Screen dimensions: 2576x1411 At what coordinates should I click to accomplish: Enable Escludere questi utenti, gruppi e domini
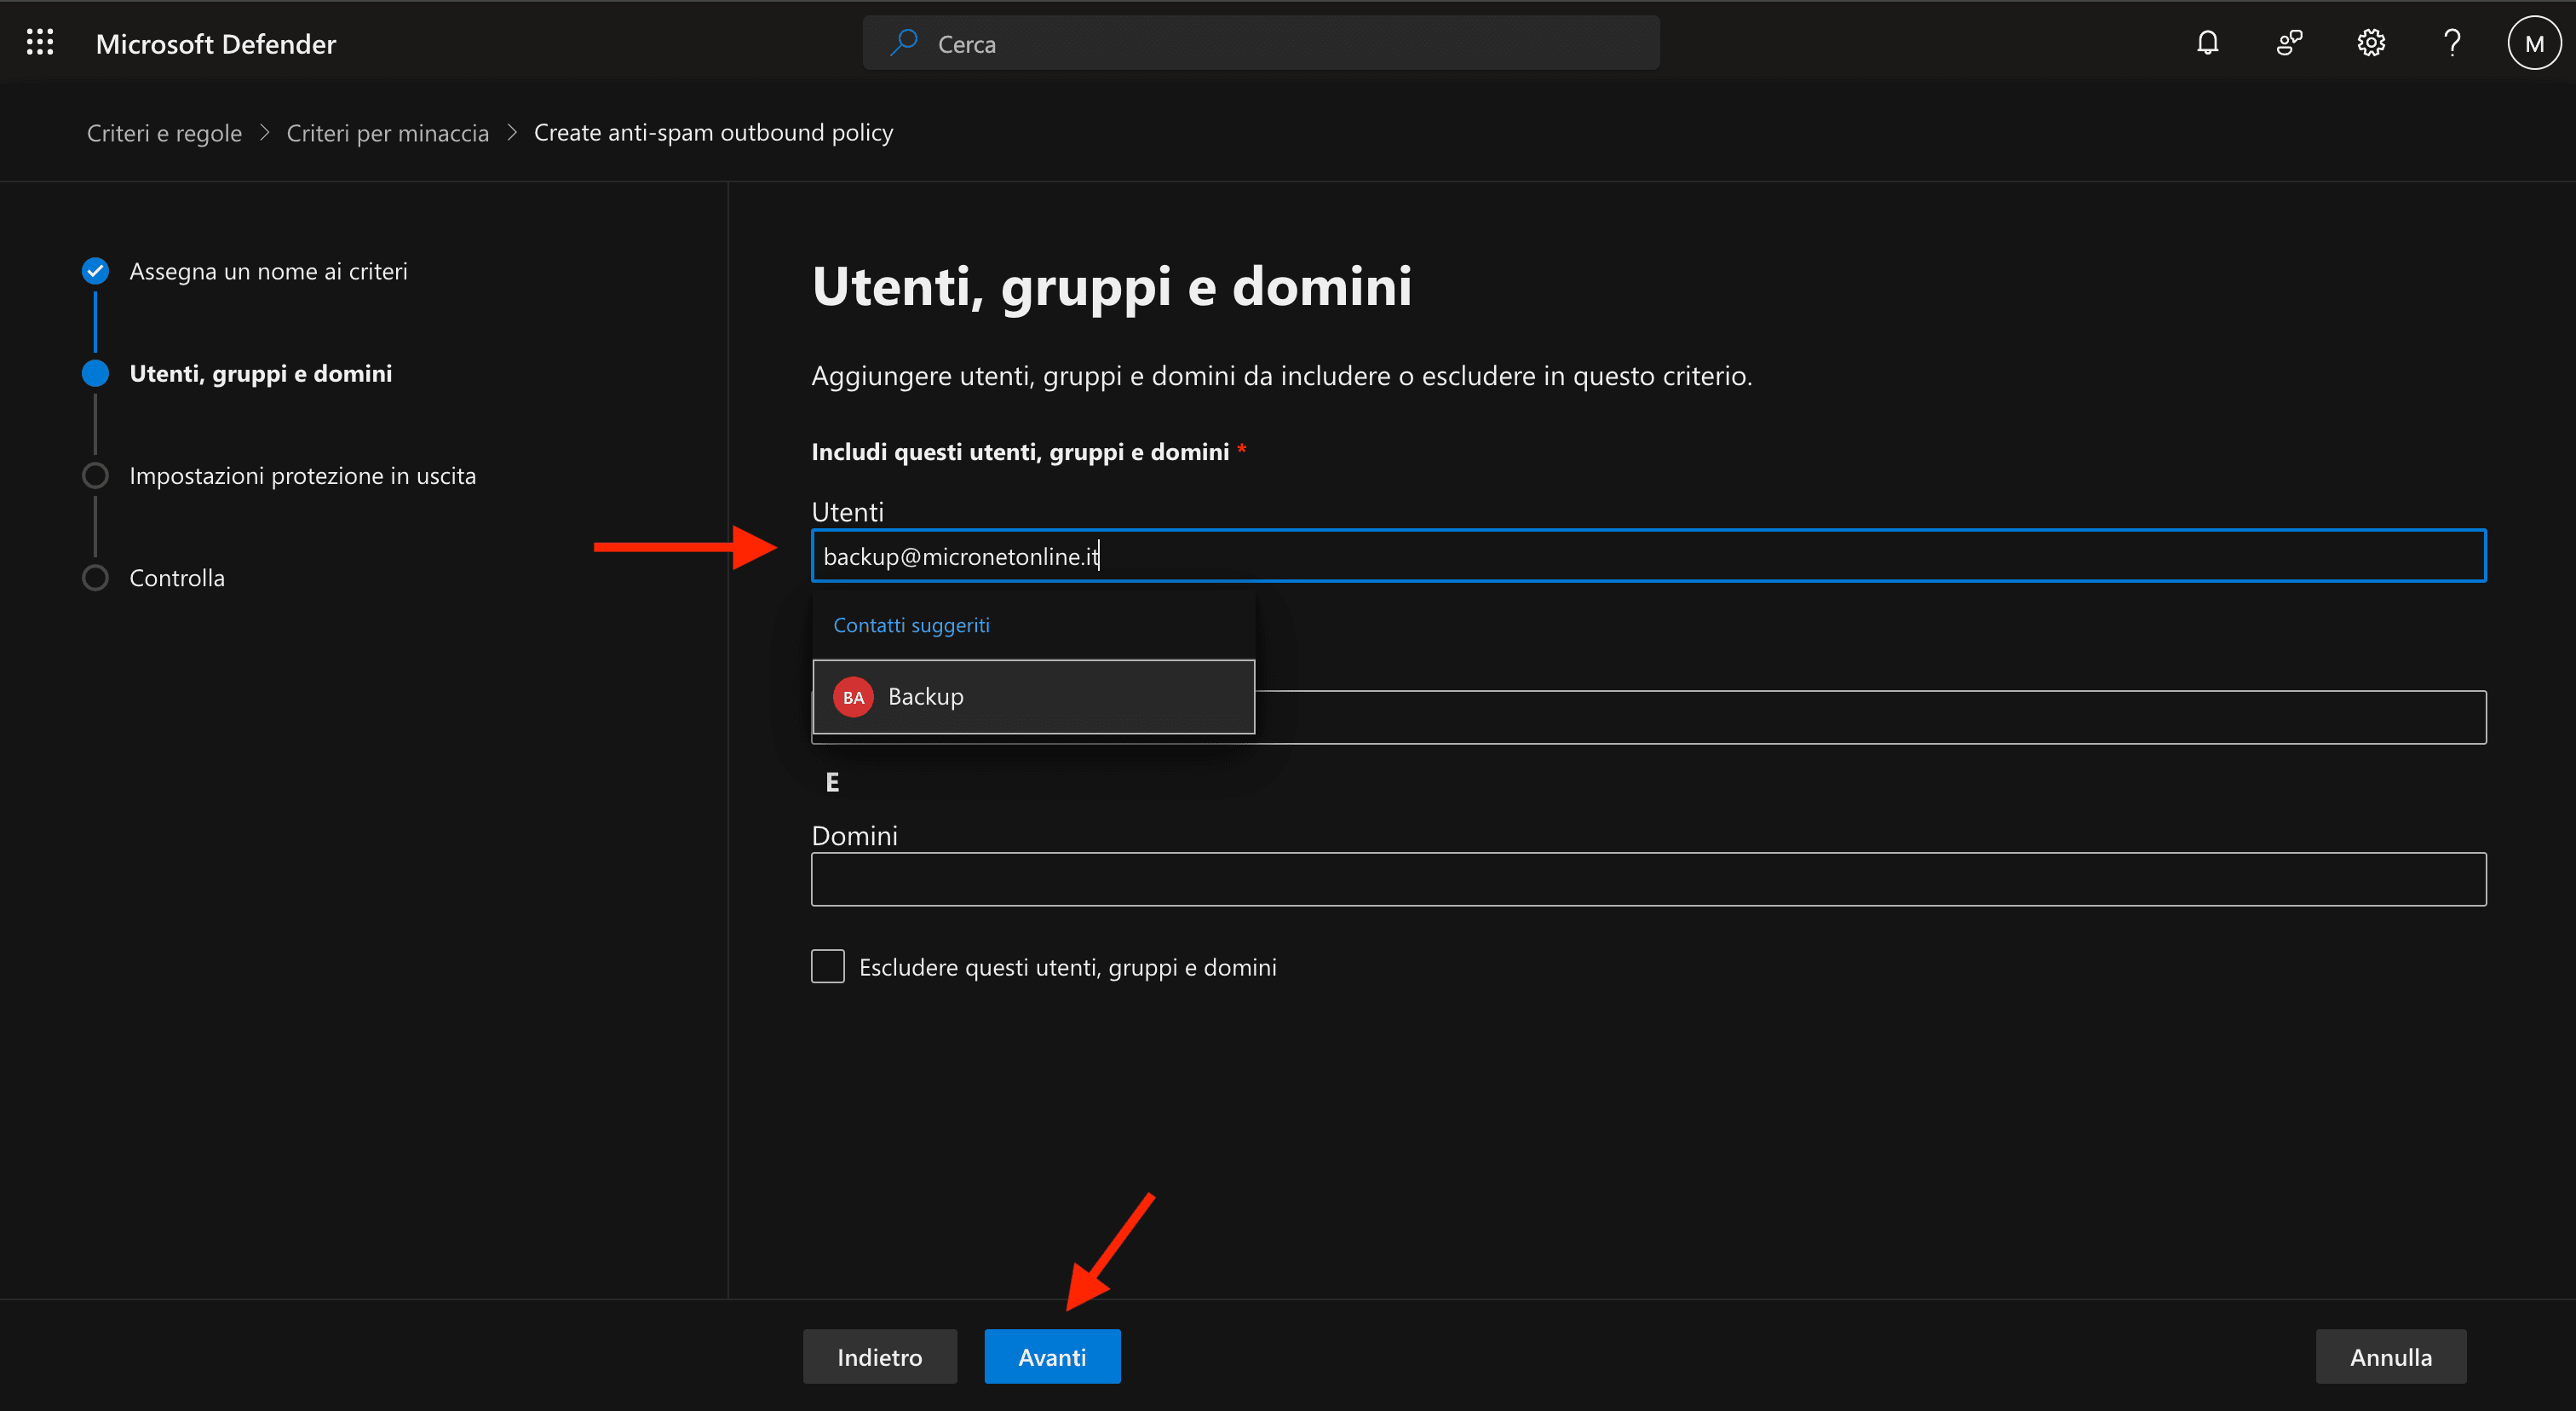827,965
